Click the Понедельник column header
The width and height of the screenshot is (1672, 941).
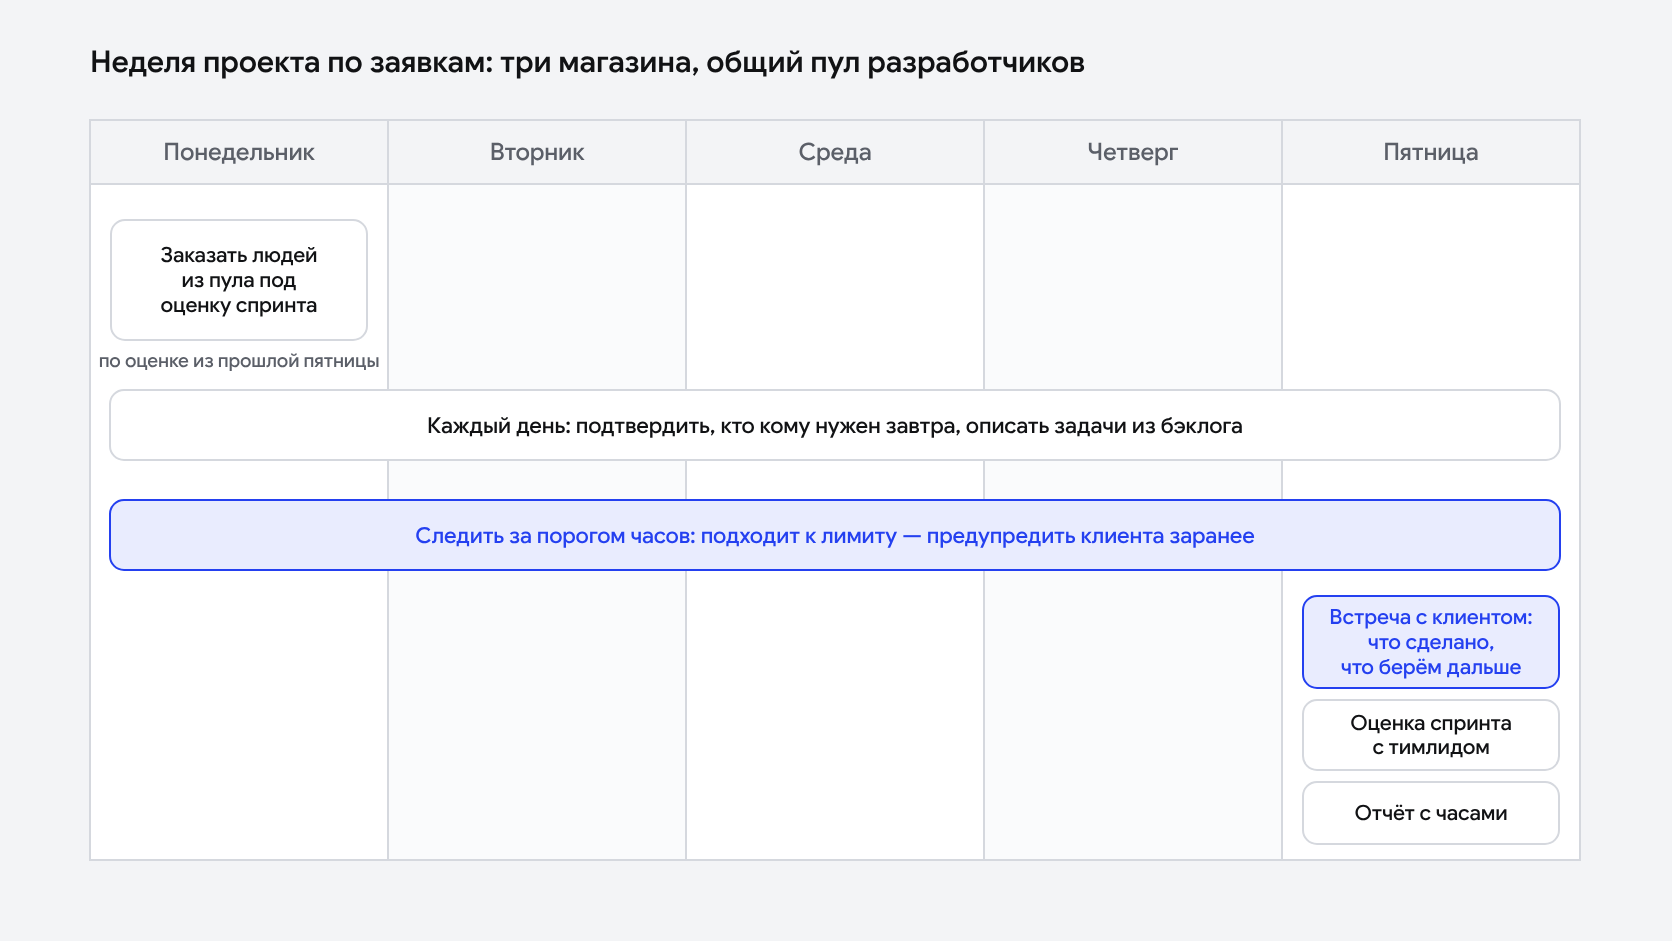tap(239, 152)
